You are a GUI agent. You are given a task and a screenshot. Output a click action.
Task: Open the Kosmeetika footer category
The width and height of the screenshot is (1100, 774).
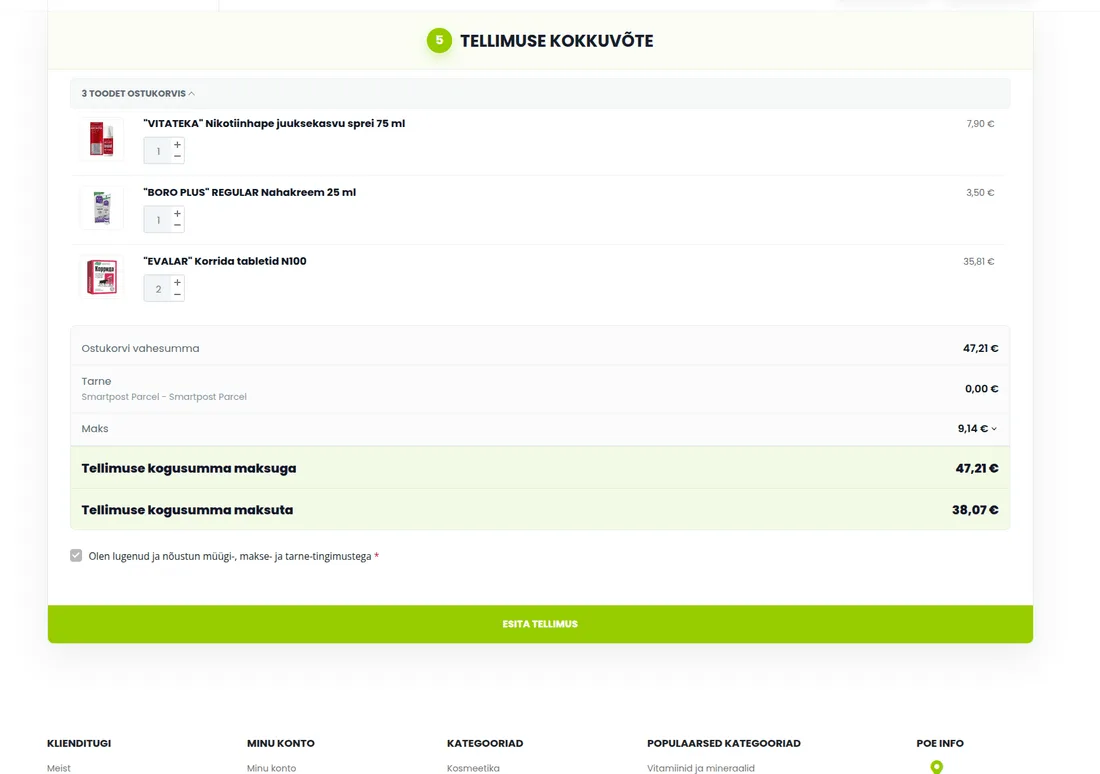pos(474,768)
